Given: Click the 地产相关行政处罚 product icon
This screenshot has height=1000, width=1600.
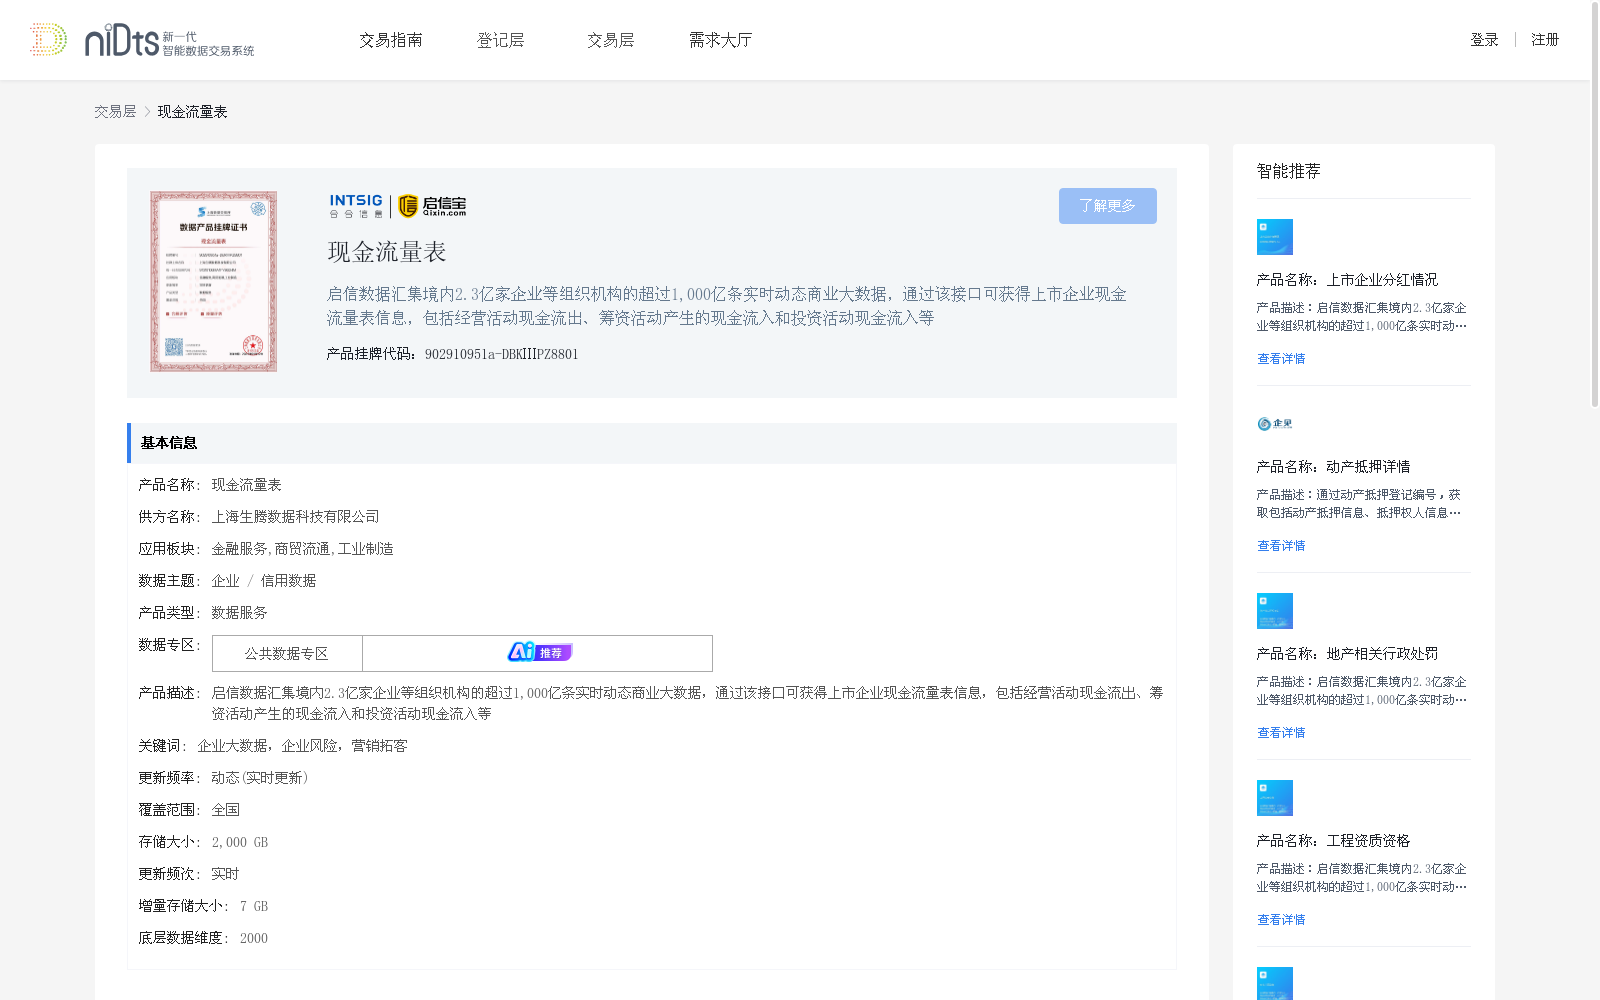Looking at the screenshot, I should pyautogui.click(x=1275, y=611).
